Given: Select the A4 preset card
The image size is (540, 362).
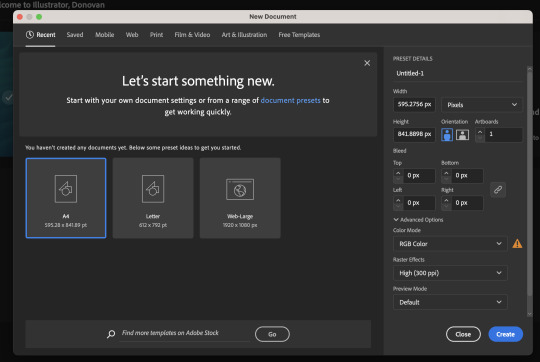Looking at the screenshot, I should 66,198.
